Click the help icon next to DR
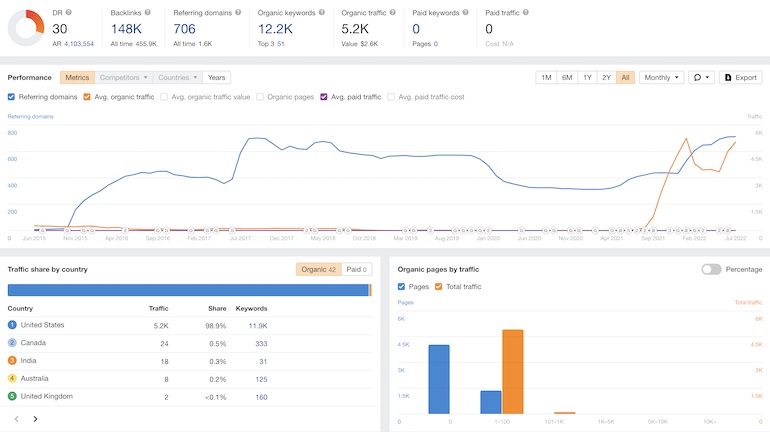770x432 pixels. pos(69,12)
